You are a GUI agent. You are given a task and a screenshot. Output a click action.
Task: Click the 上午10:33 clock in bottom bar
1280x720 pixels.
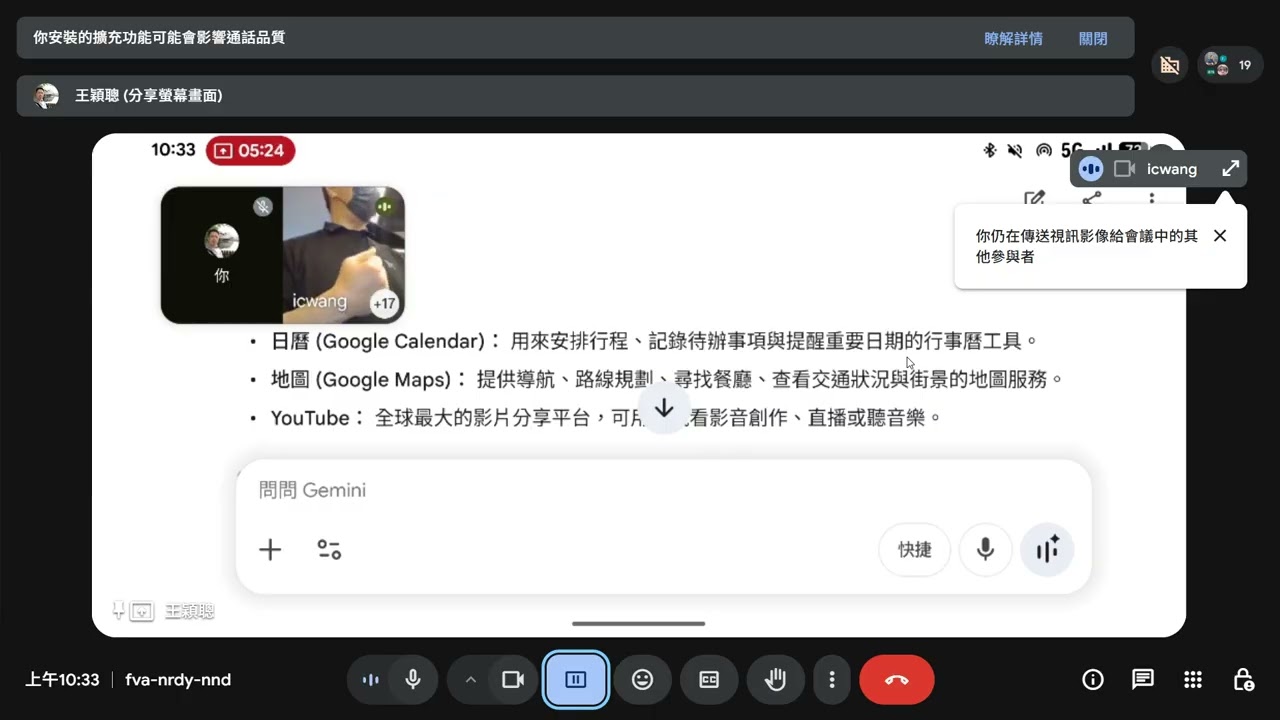[x=62, y=680]
